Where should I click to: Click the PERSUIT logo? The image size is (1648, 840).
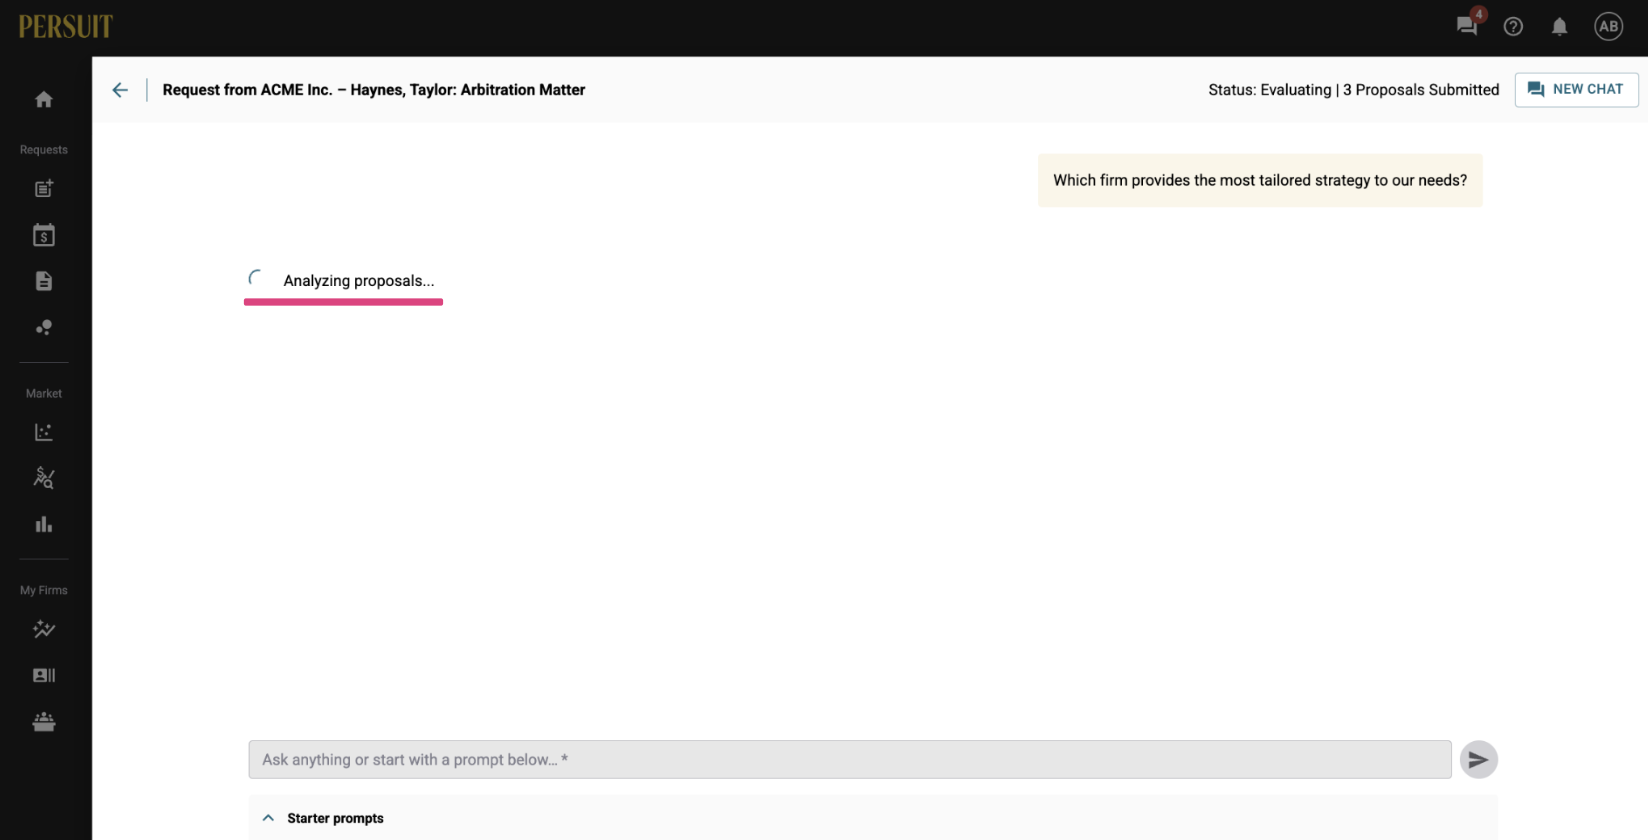click(66, 26)
